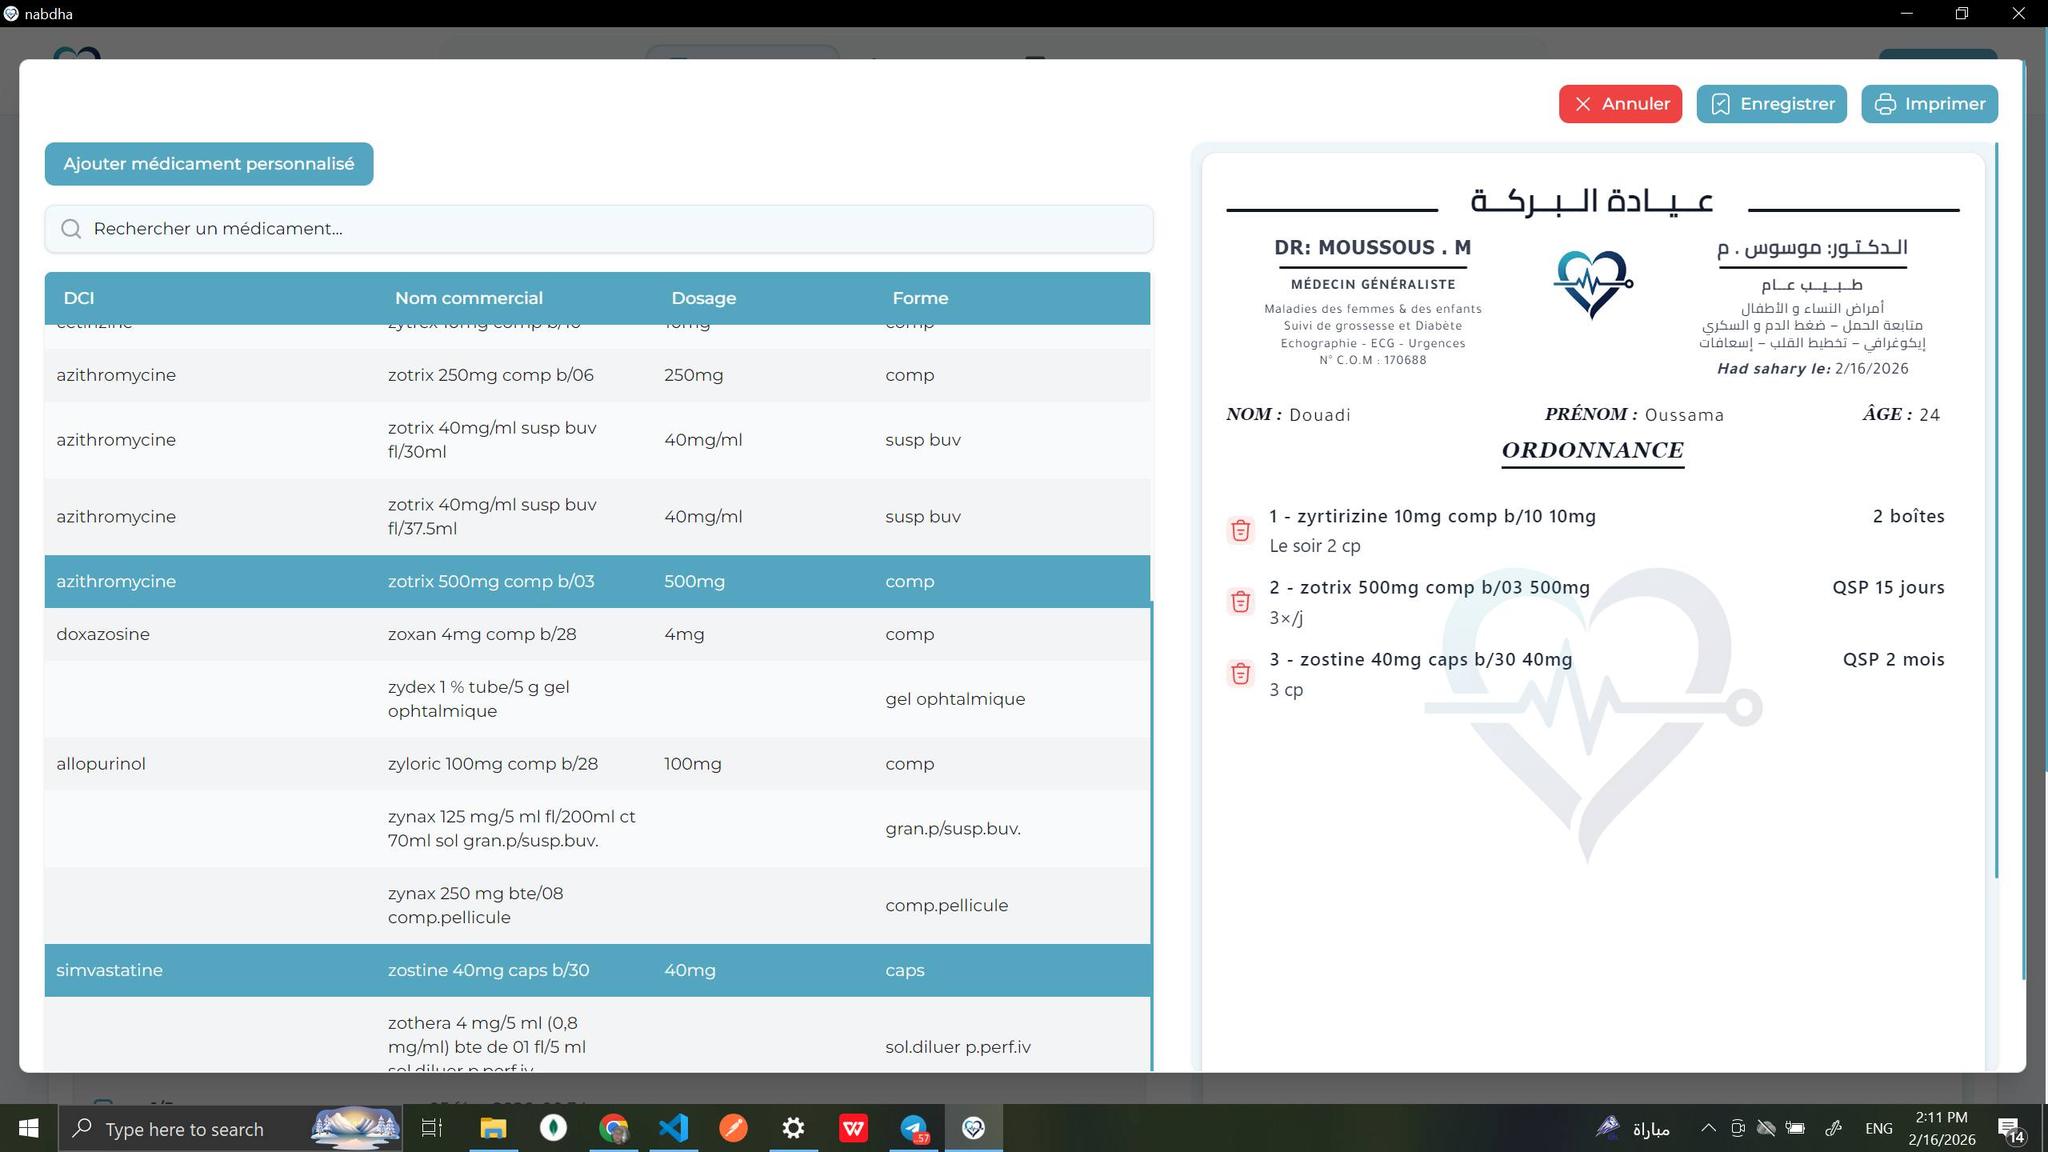Delete the zyrtirizine 10mg prescription line
Image resolution: width=2048 pixels, height=1152 pixels.
pos(1240,530)
